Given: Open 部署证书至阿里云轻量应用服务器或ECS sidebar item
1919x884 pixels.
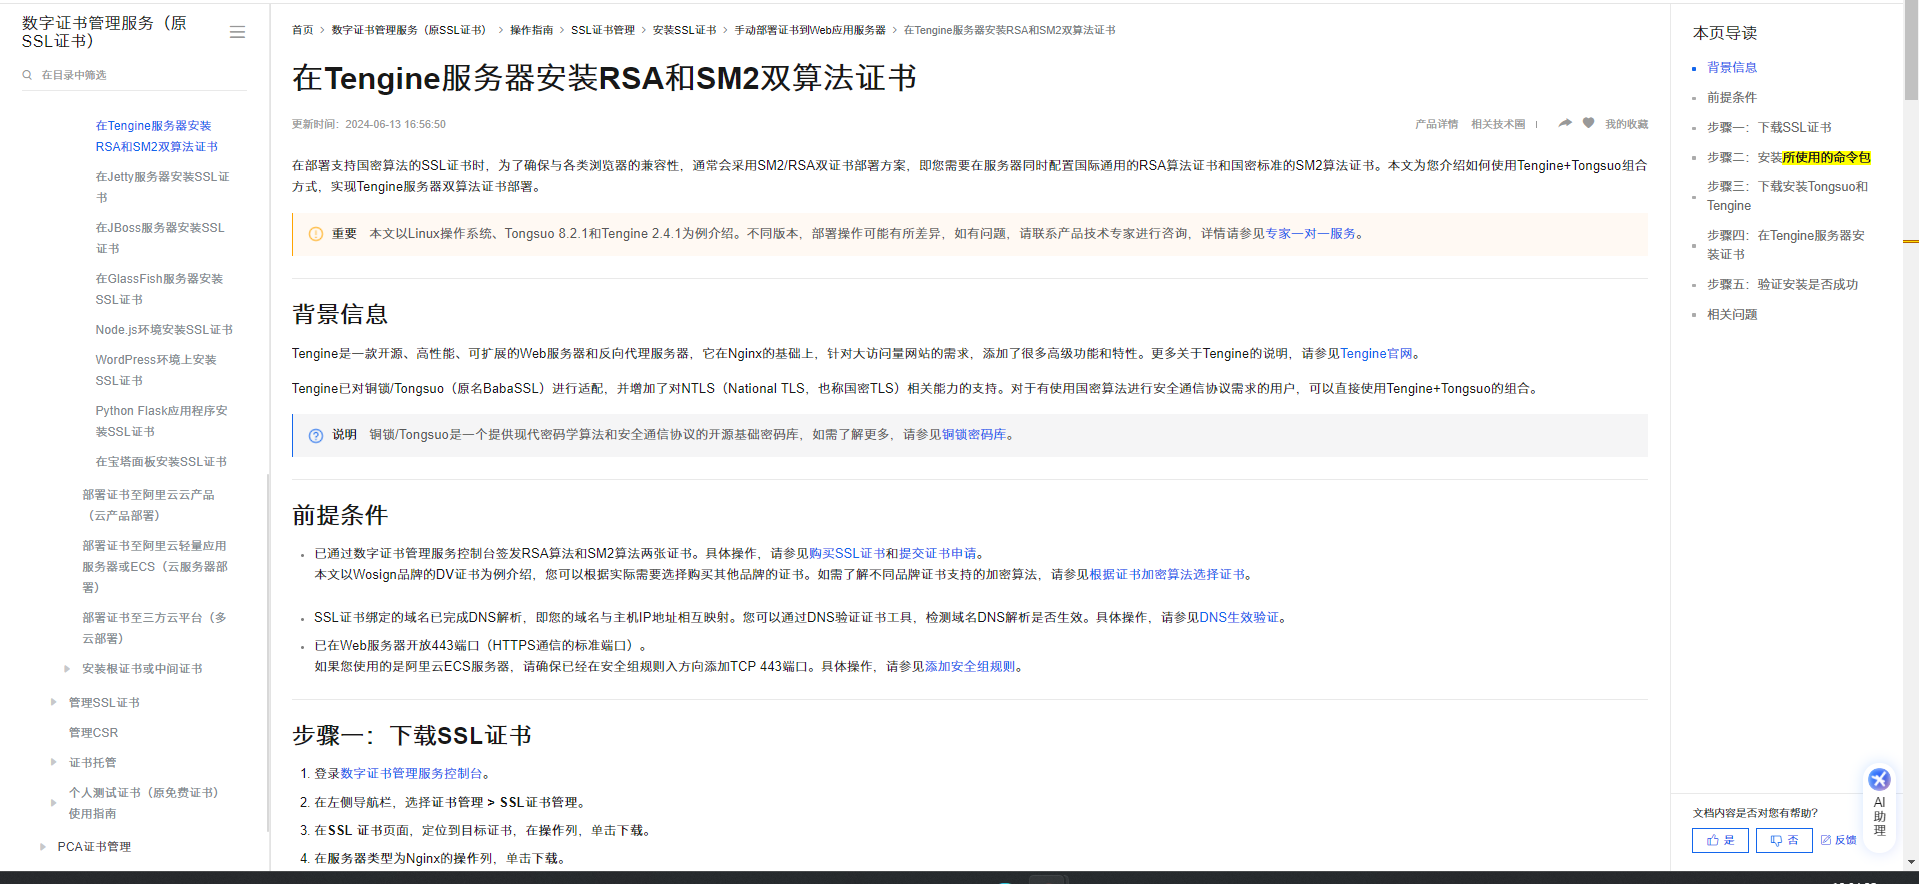Looking at the screenshot, I should click(x=155, y=566).
